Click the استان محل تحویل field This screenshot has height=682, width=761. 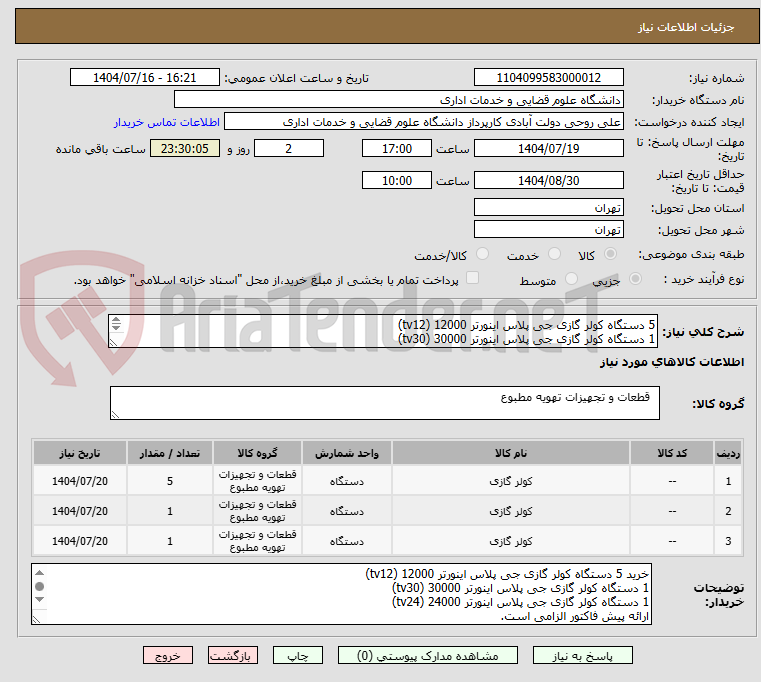pos(548,208)
